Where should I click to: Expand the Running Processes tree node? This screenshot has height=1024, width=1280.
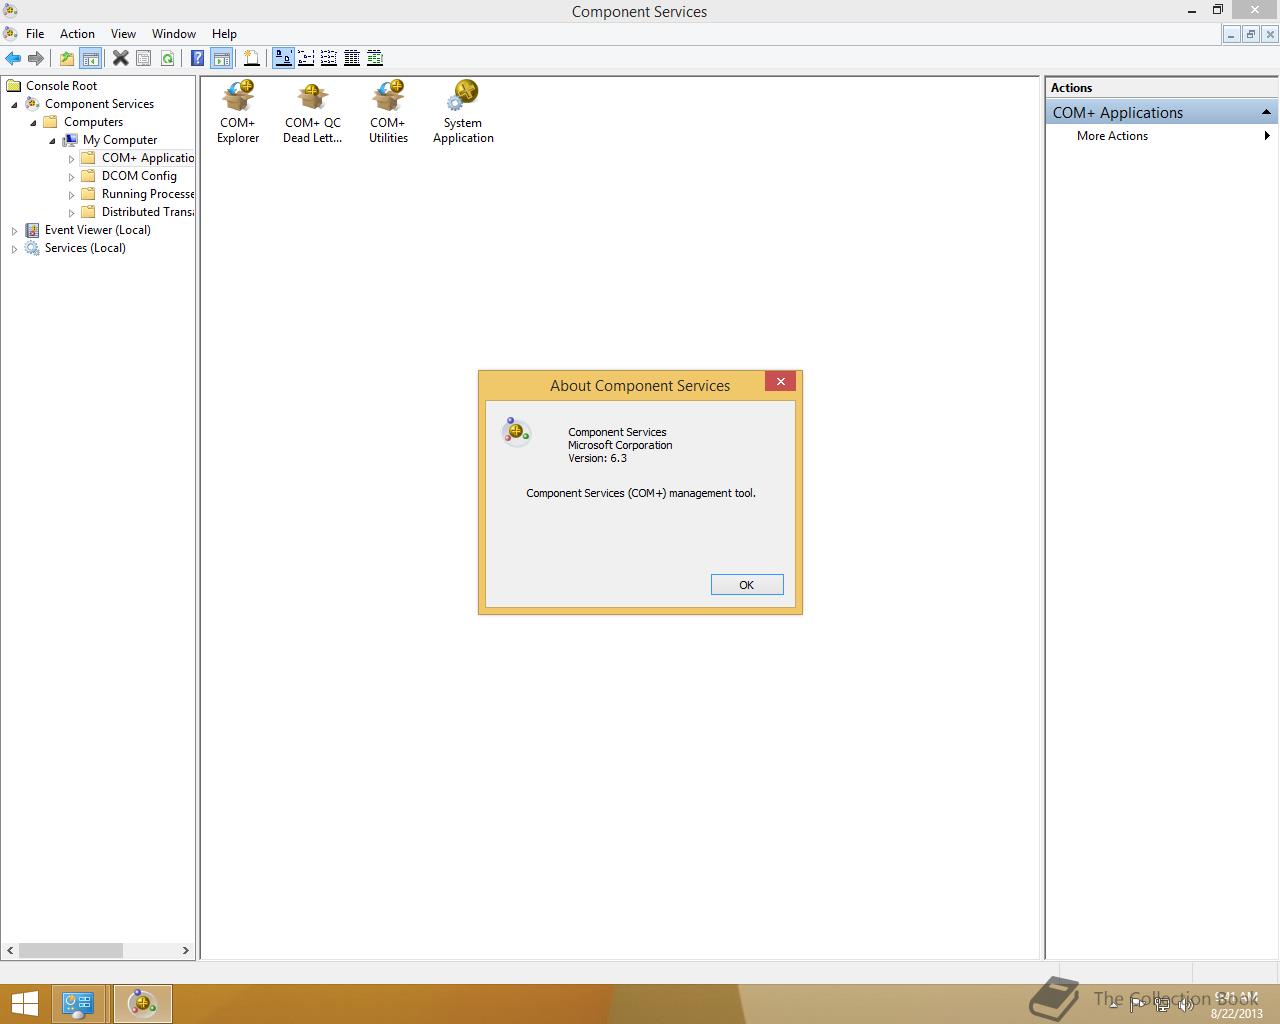[x=72, y=195]
